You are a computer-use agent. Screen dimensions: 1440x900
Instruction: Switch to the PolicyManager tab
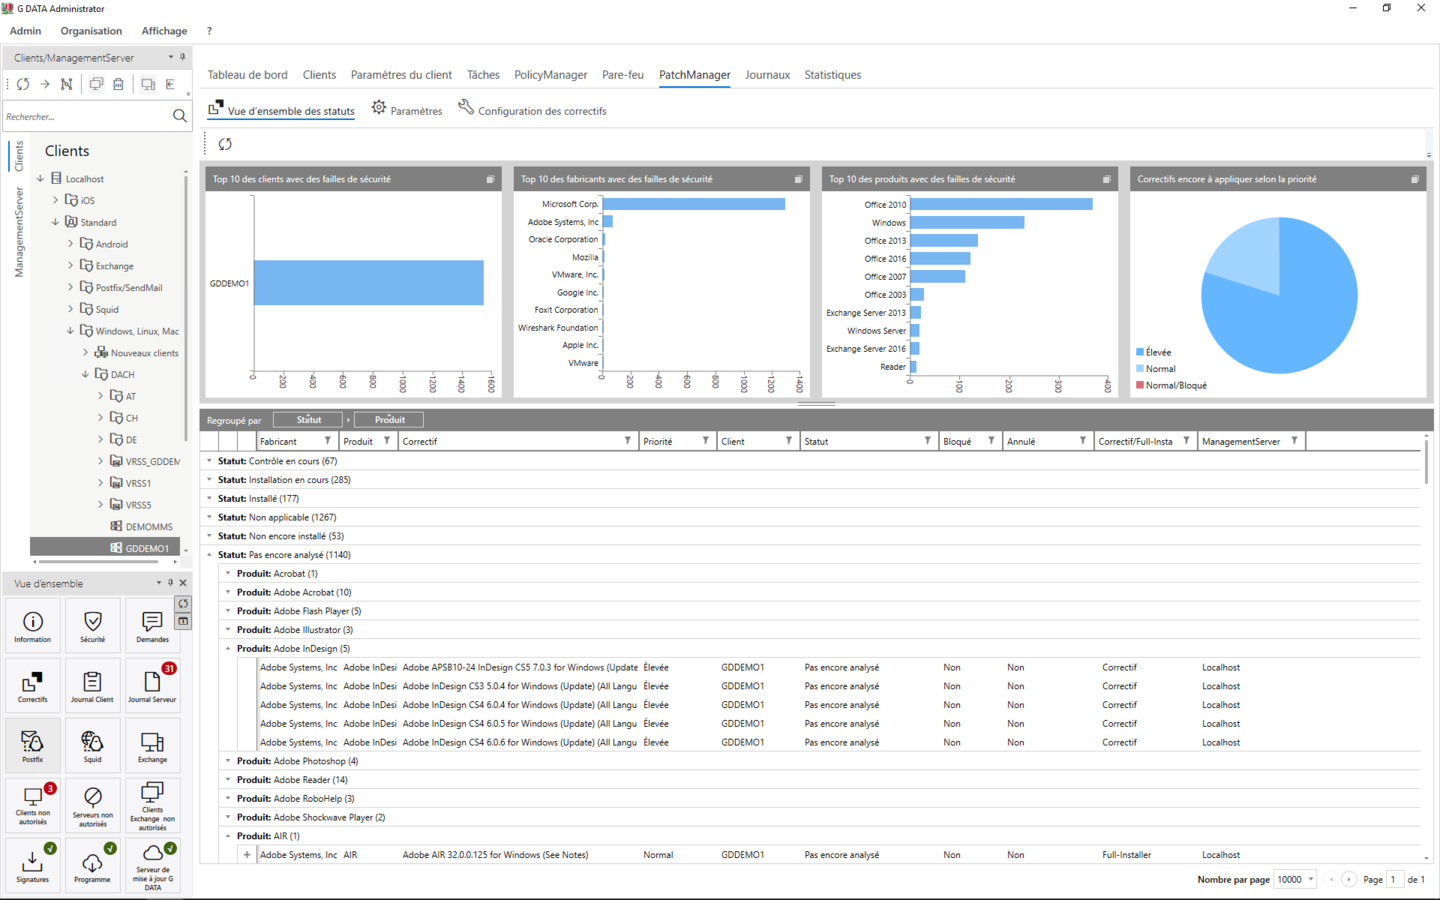pyautogui.click(x=551, y=75)
